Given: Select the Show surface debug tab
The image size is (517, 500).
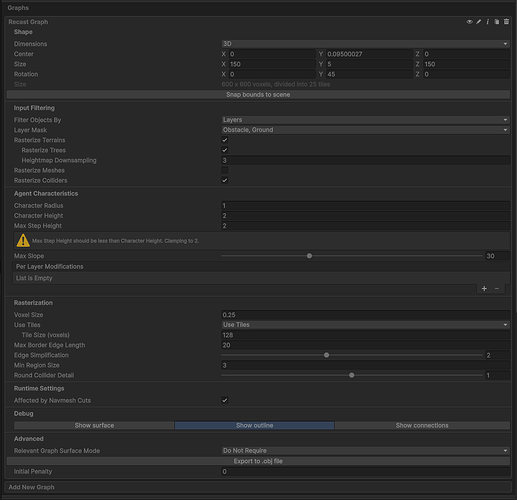Looking at the screenshot, I should (x=94, y=426).
